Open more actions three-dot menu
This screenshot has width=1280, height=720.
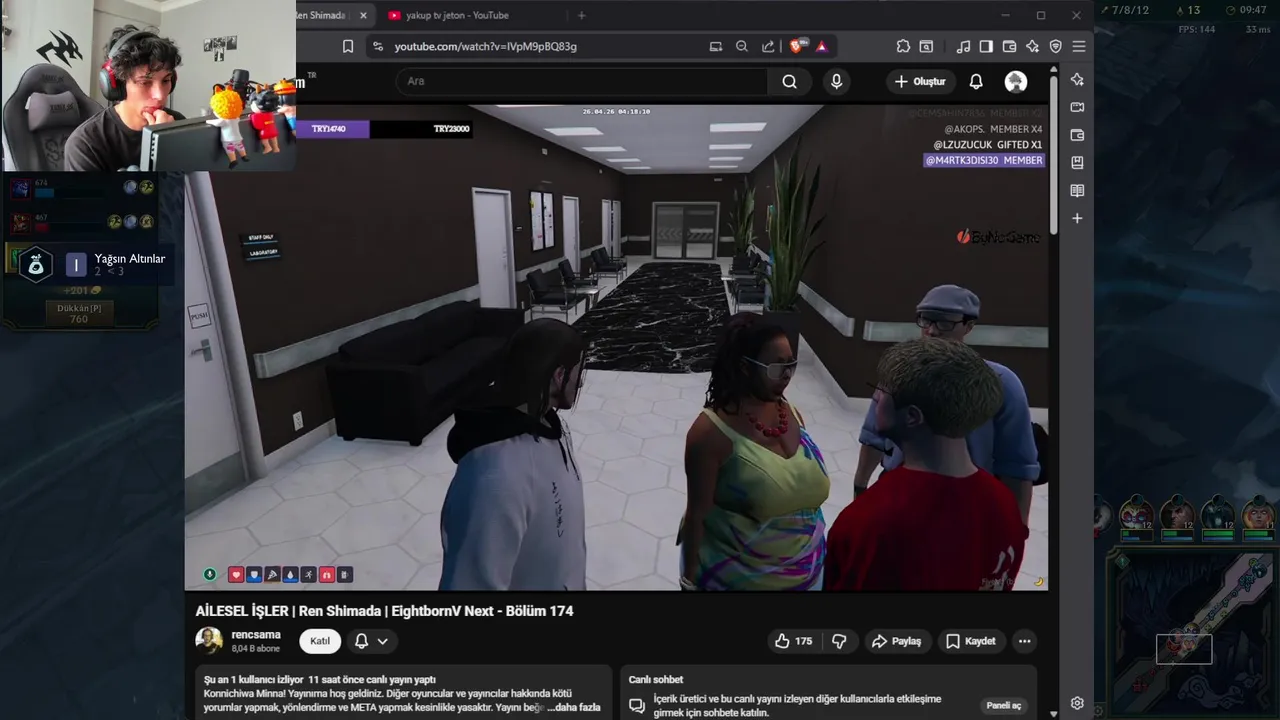(x=1024, y=641)
